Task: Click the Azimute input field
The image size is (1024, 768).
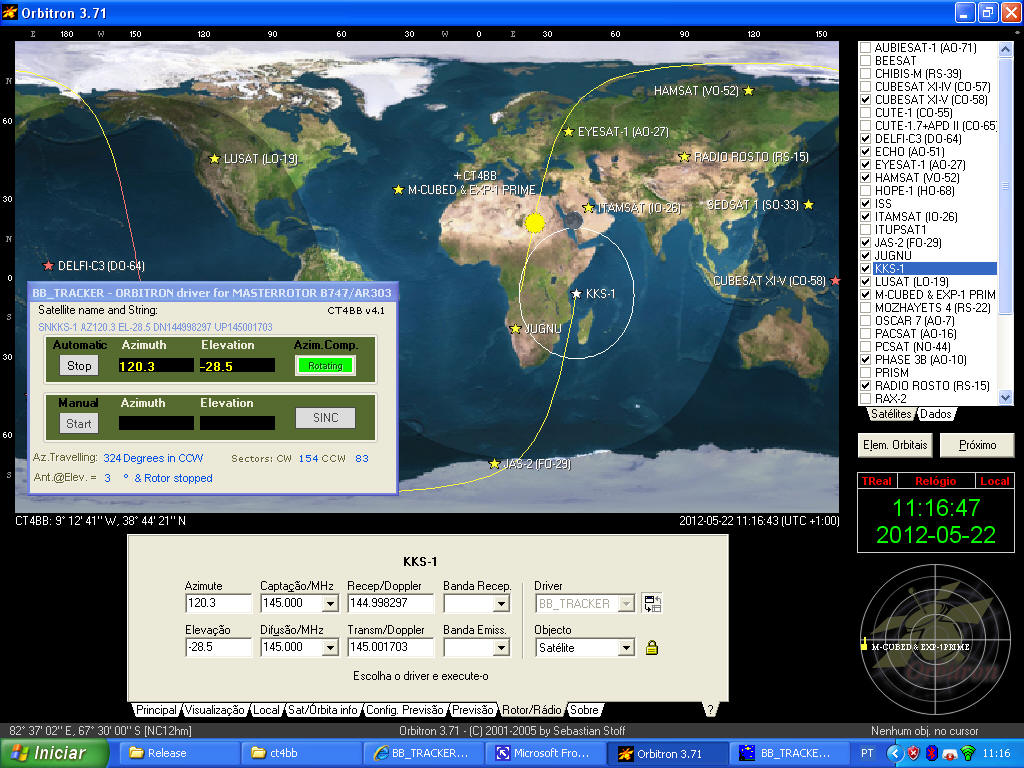Action: coord(218,603)
